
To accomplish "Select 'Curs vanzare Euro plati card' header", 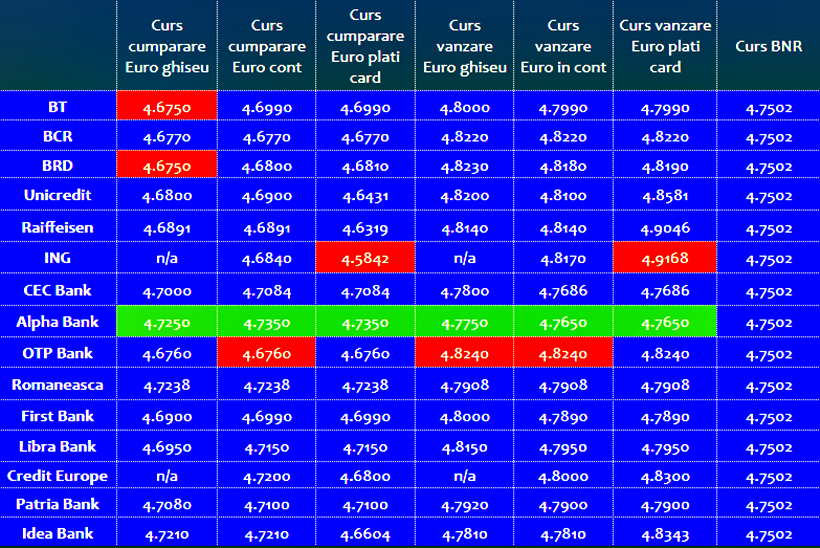I will point(665,47).
